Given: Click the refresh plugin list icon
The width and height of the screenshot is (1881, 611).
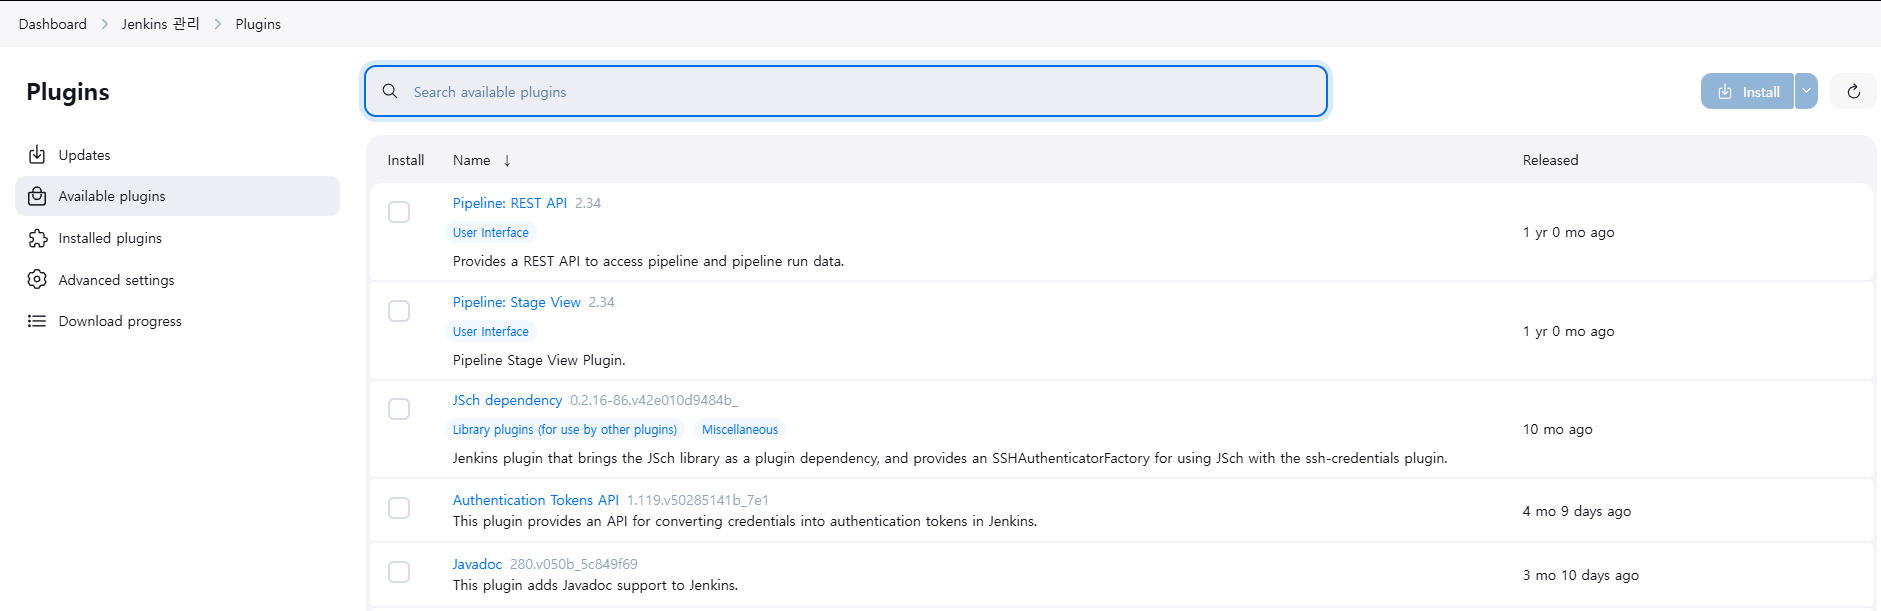Looking at the screenshot, I should point(1853,91).
